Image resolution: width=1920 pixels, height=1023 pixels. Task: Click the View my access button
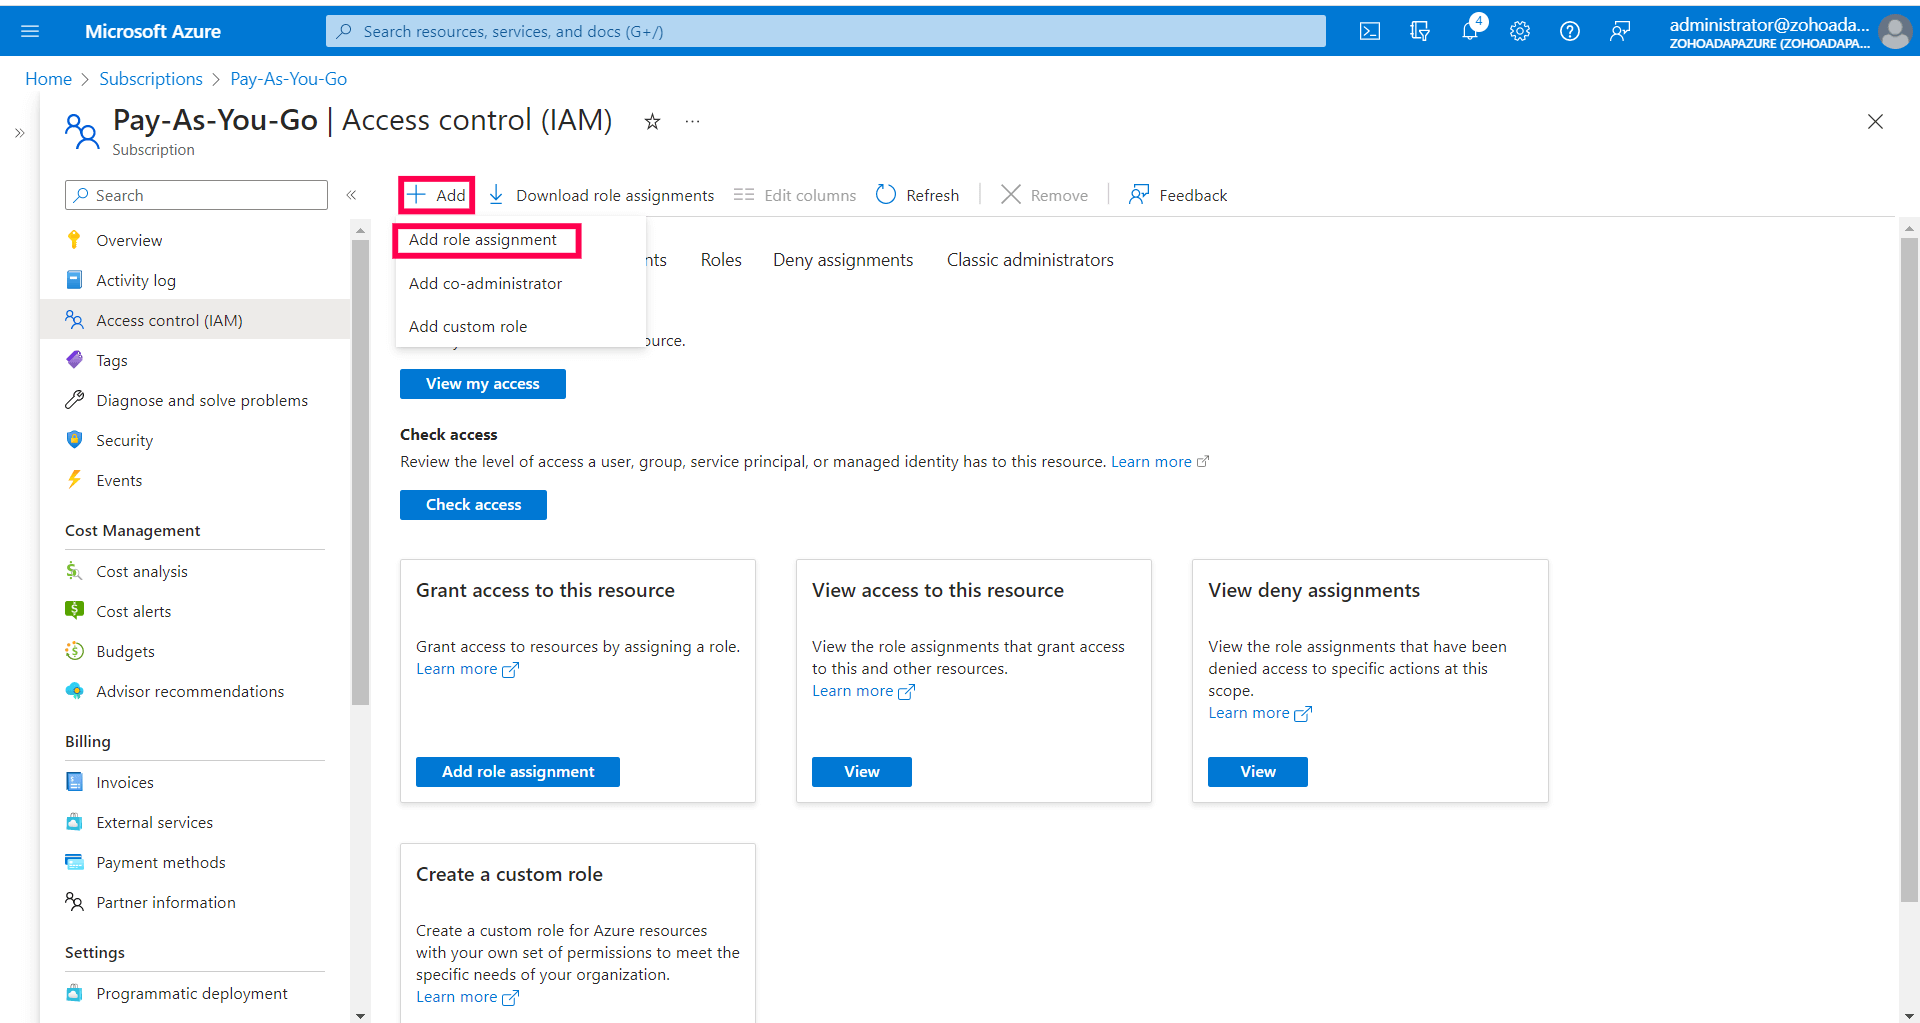point(482,383)
